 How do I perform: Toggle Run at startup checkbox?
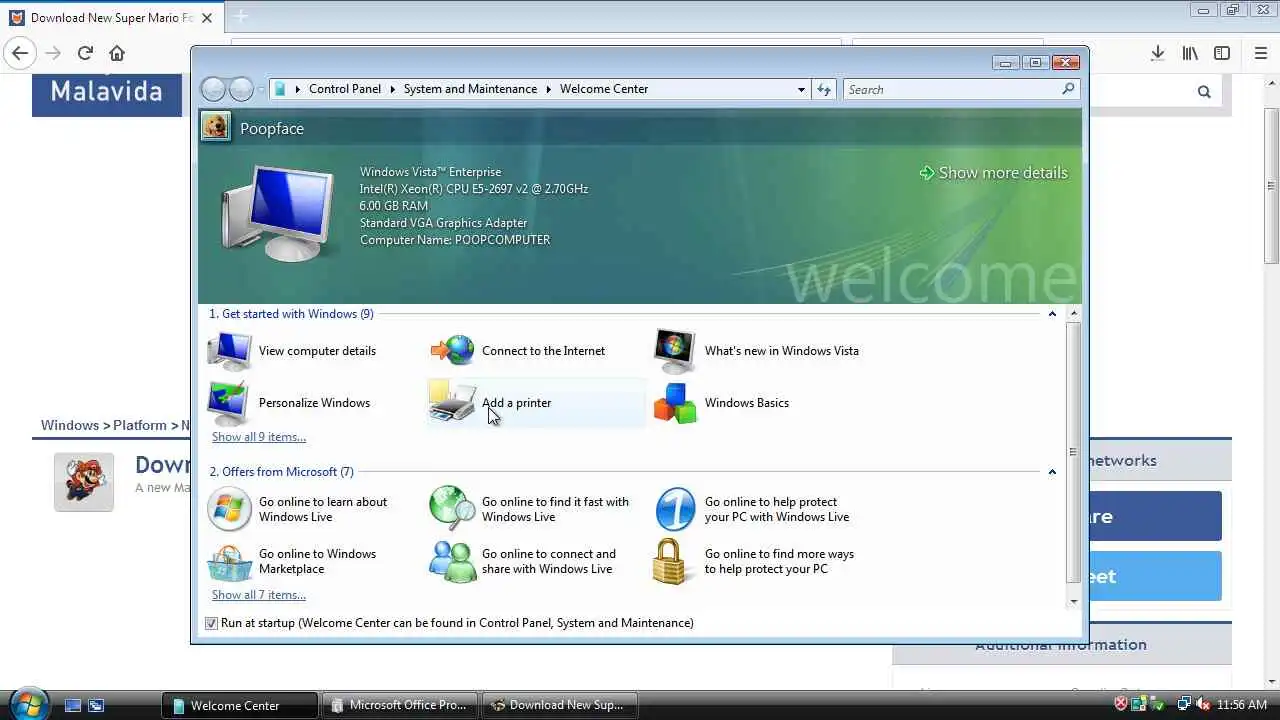pyautogui.click(x=211, y=623)
